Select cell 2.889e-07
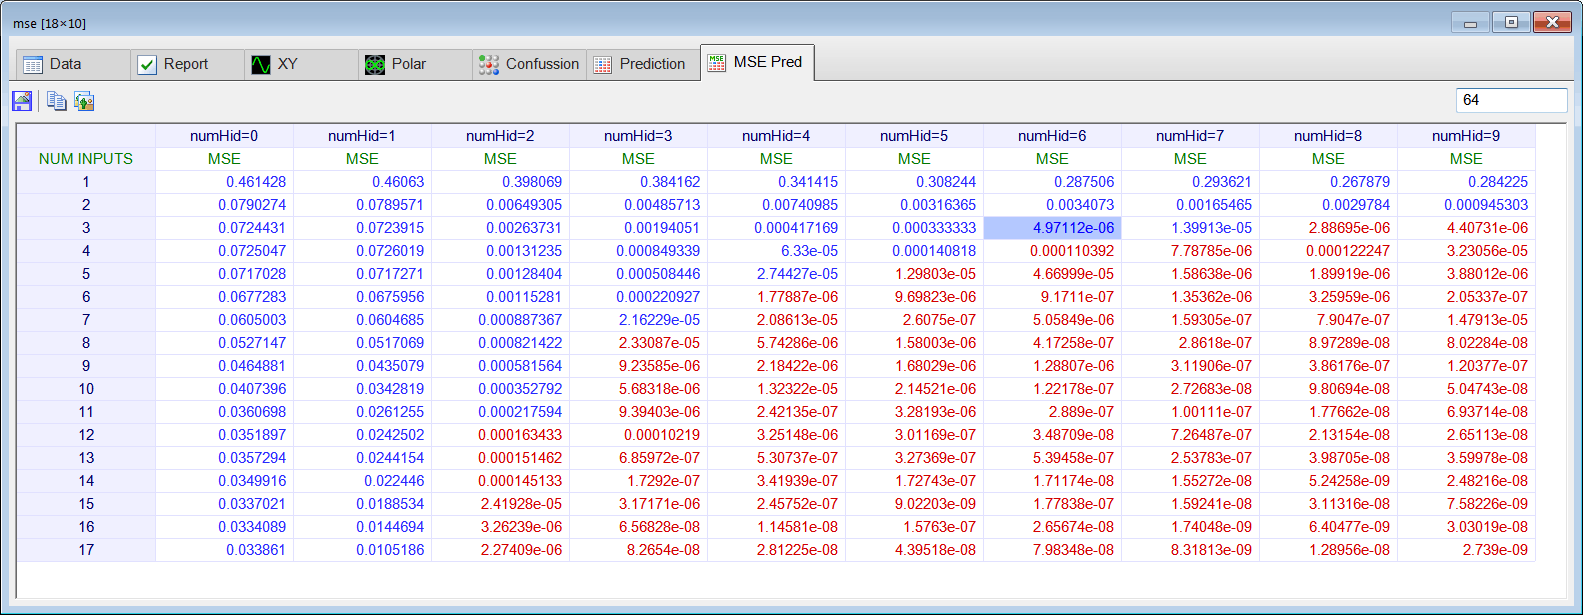The height and width of the screenshot is (615, 1583). click(1052, 412)
